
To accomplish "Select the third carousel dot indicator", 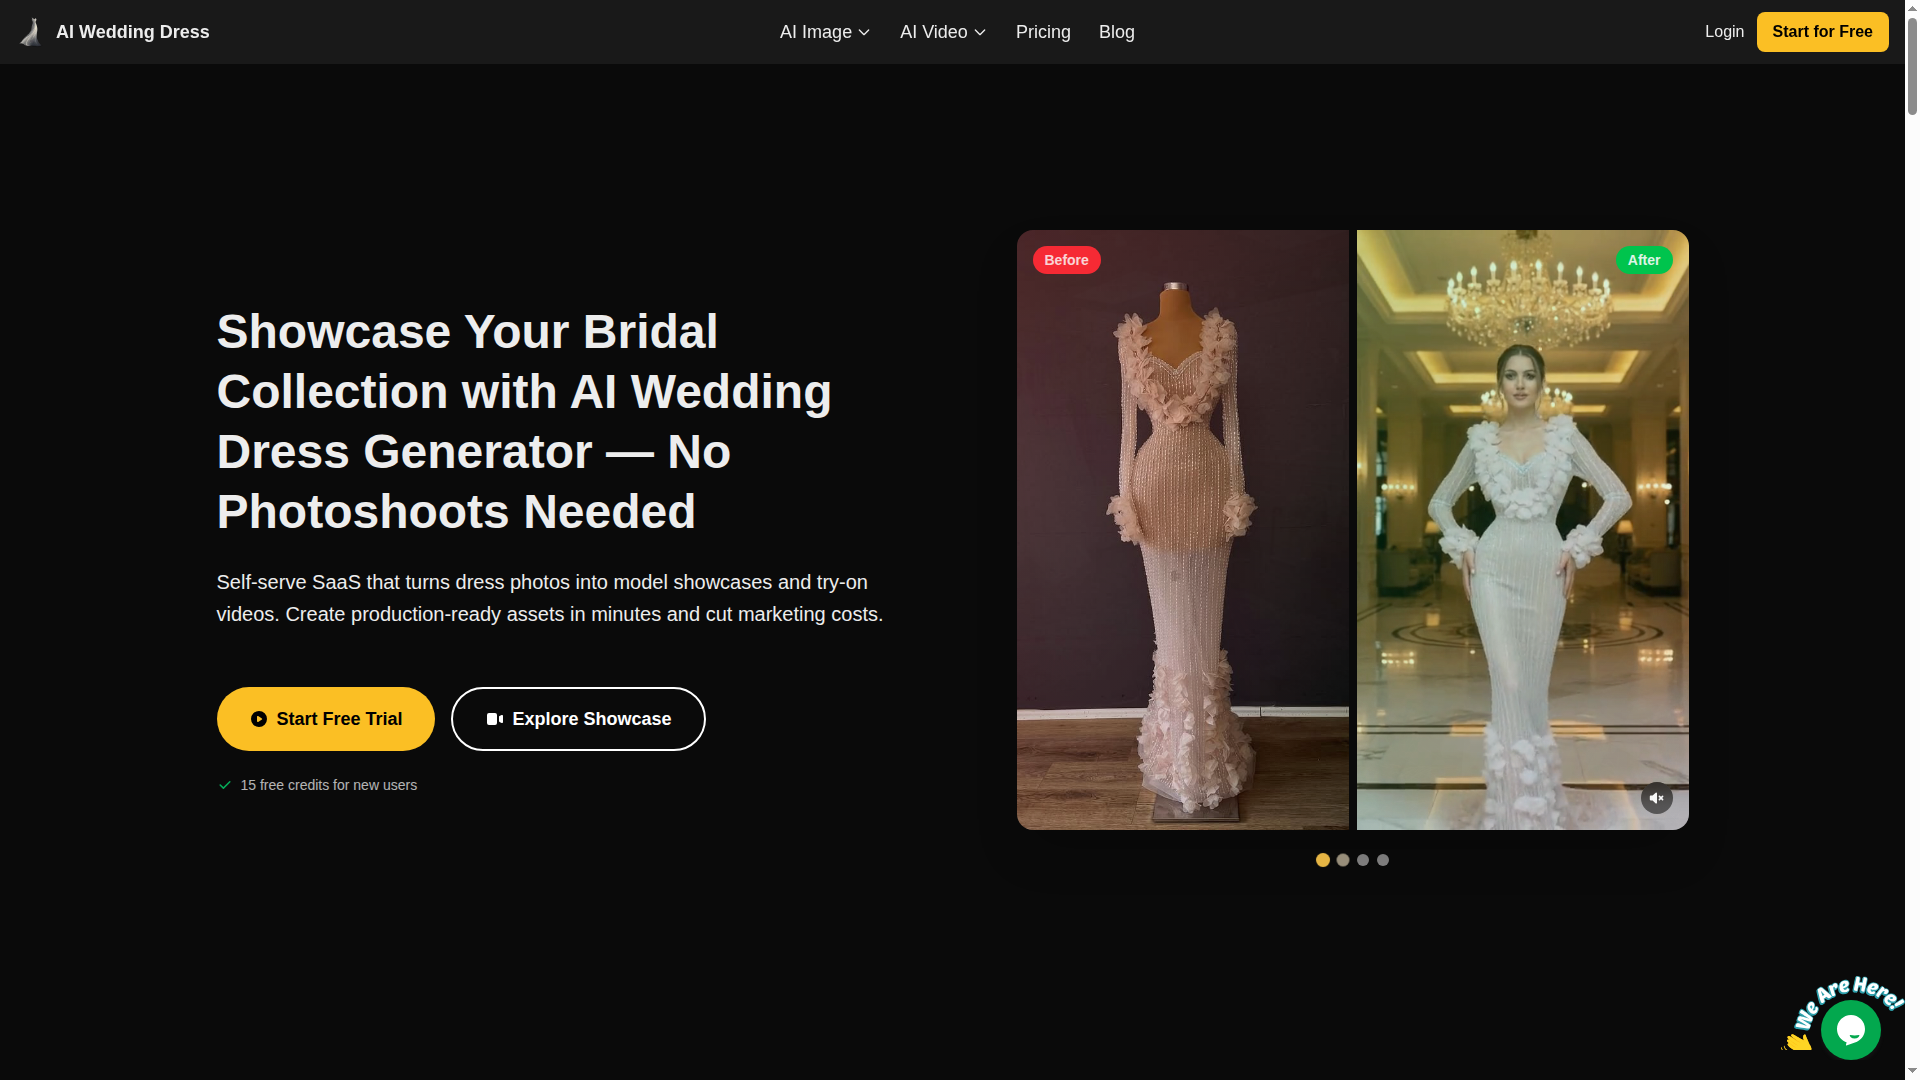I will pos(1362,859).
